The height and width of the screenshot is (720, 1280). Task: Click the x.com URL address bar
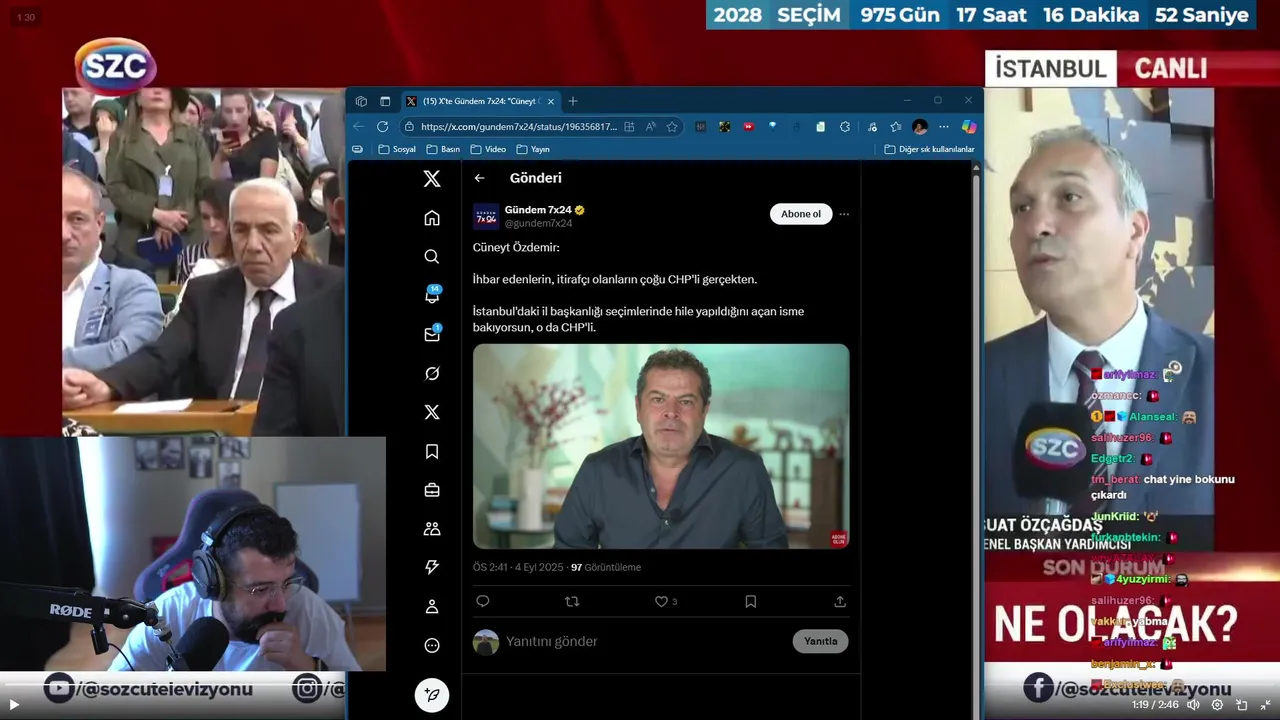coord(519,127)
